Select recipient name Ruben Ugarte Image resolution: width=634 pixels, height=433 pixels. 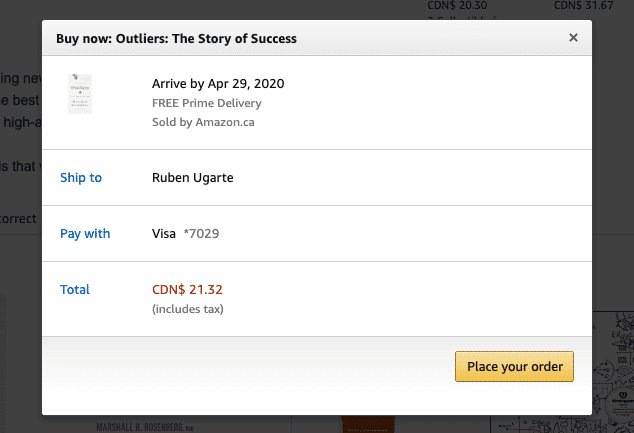pos(192,177)
